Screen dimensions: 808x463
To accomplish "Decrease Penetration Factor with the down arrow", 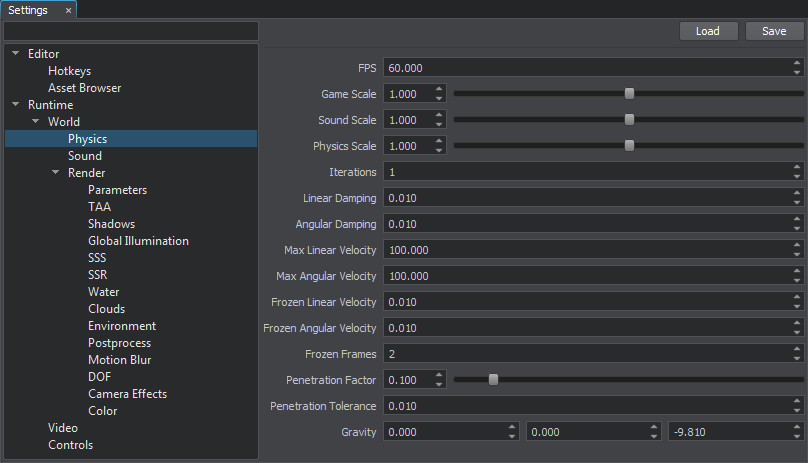I will [x=439, y=385].
